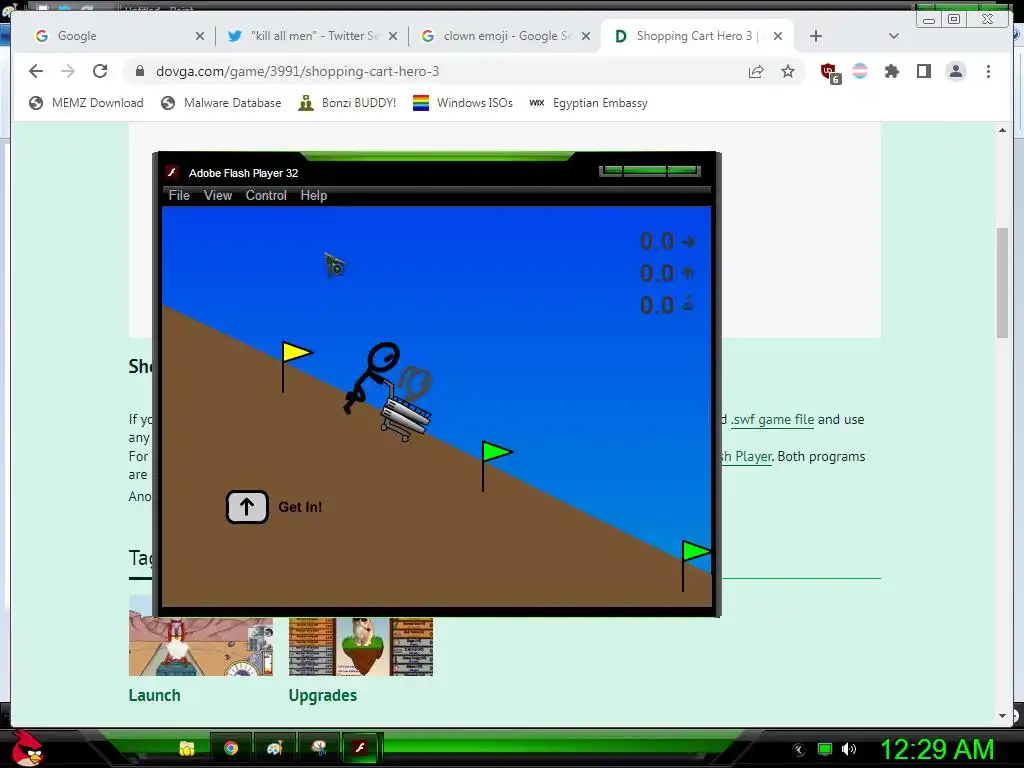The width and height of the screenshot is (1024, 768).
Task: Click the green network monitor tray icon
Action: click(x=825, y=749)
